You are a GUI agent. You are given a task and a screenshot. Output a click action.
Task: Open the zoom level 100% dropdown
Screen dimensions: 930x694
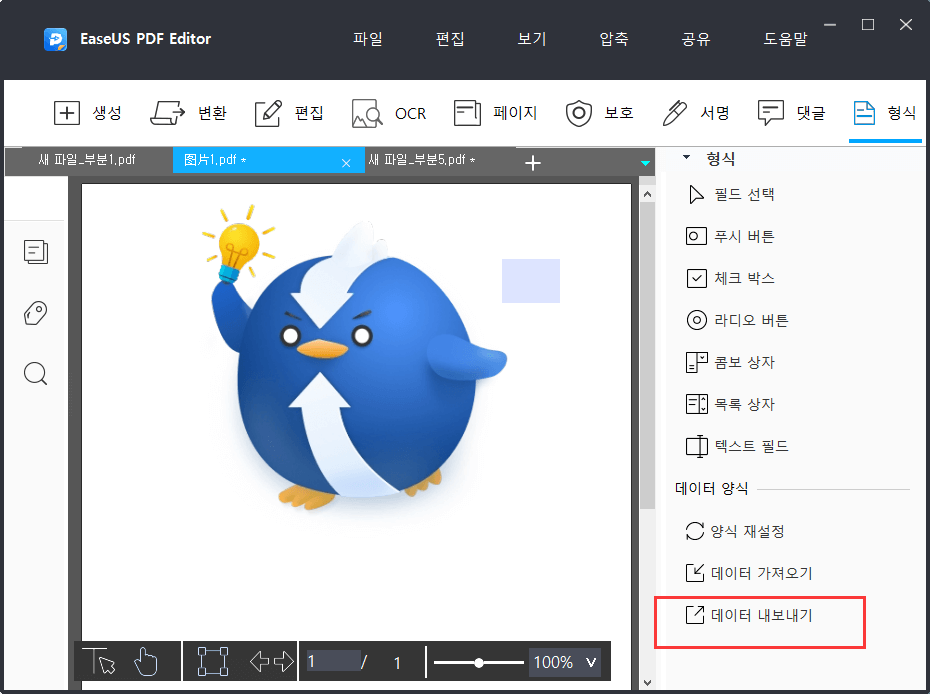(x=564, y=661)
